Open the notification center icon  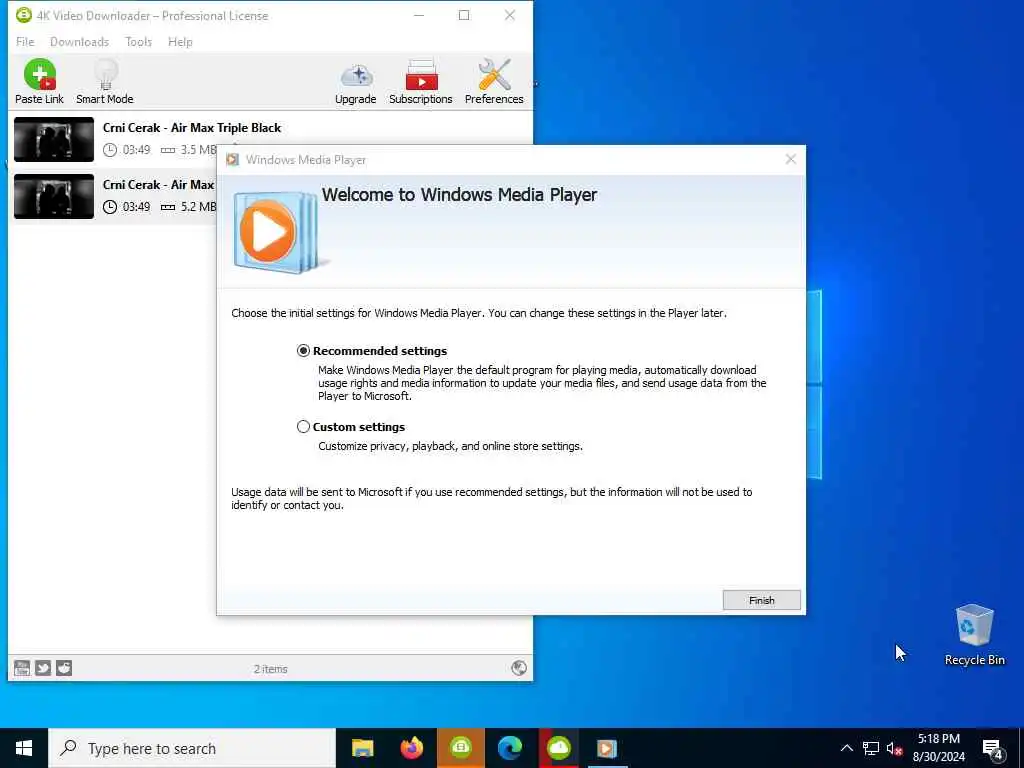pos(993,748)
